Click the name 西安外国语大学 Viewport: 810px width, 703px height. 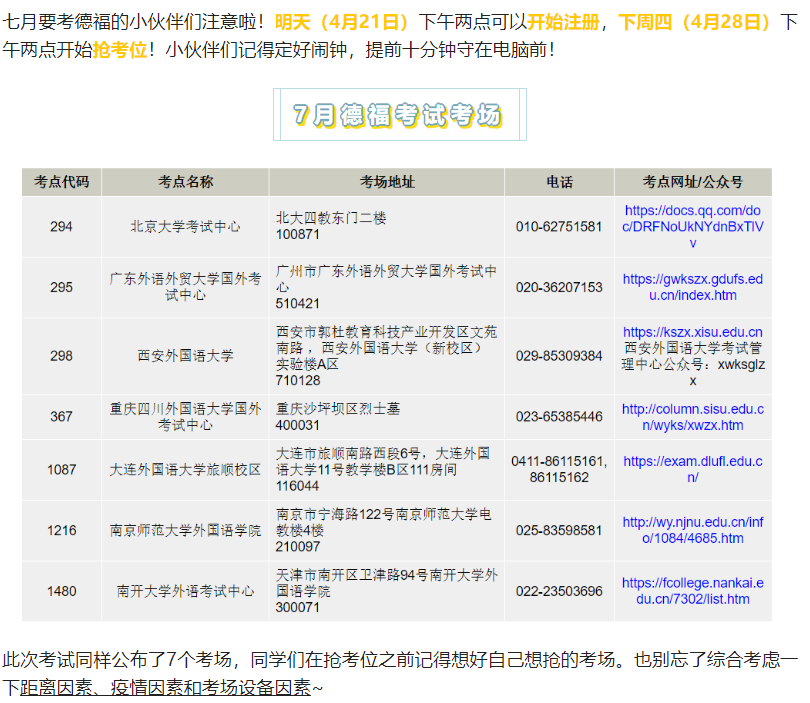185,356
